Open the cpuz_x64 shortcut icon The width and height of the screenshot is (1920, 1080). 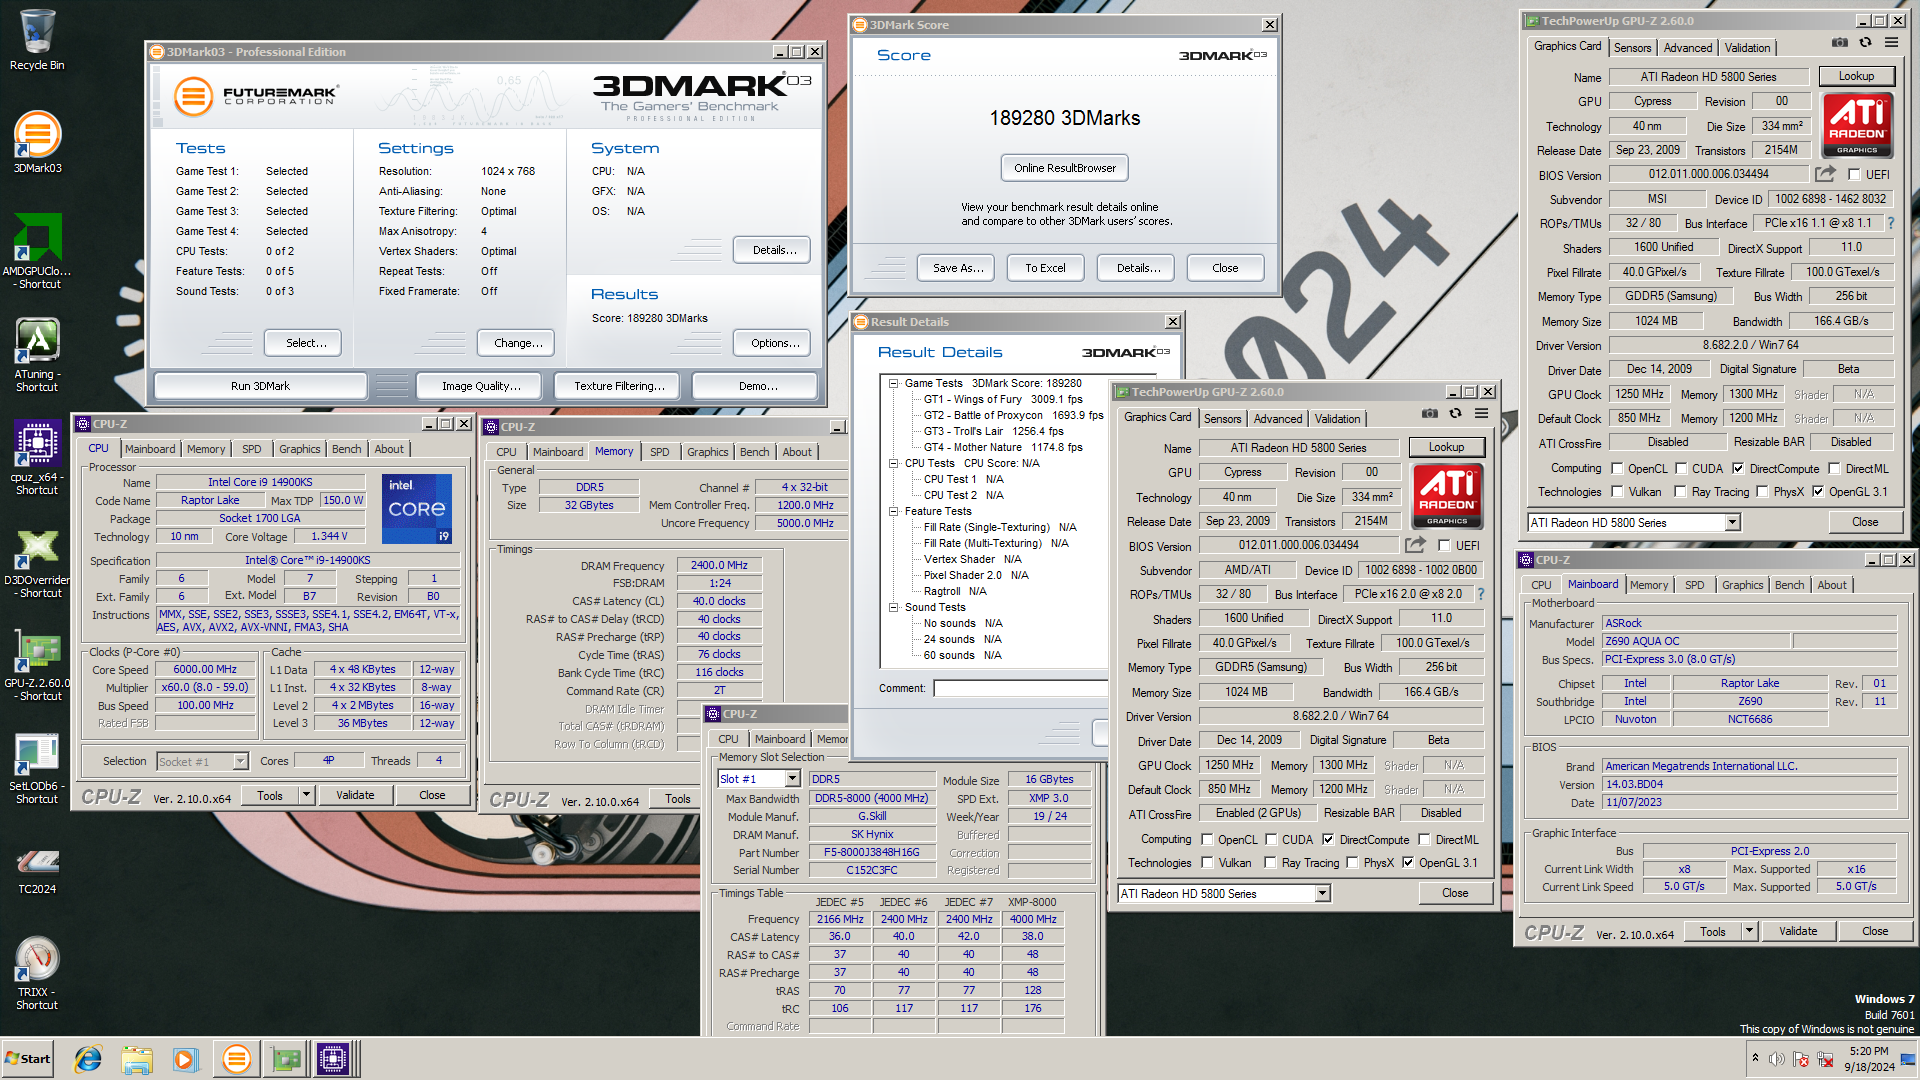[x=37, y=458]
